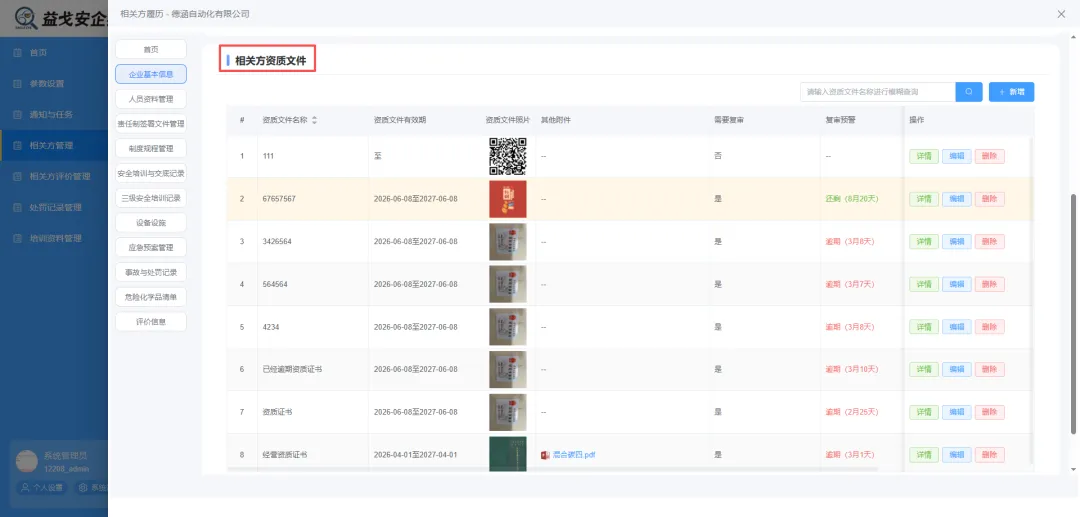
Task: Click the 逾期(3月10天) warning text
Action: point(852,370)
